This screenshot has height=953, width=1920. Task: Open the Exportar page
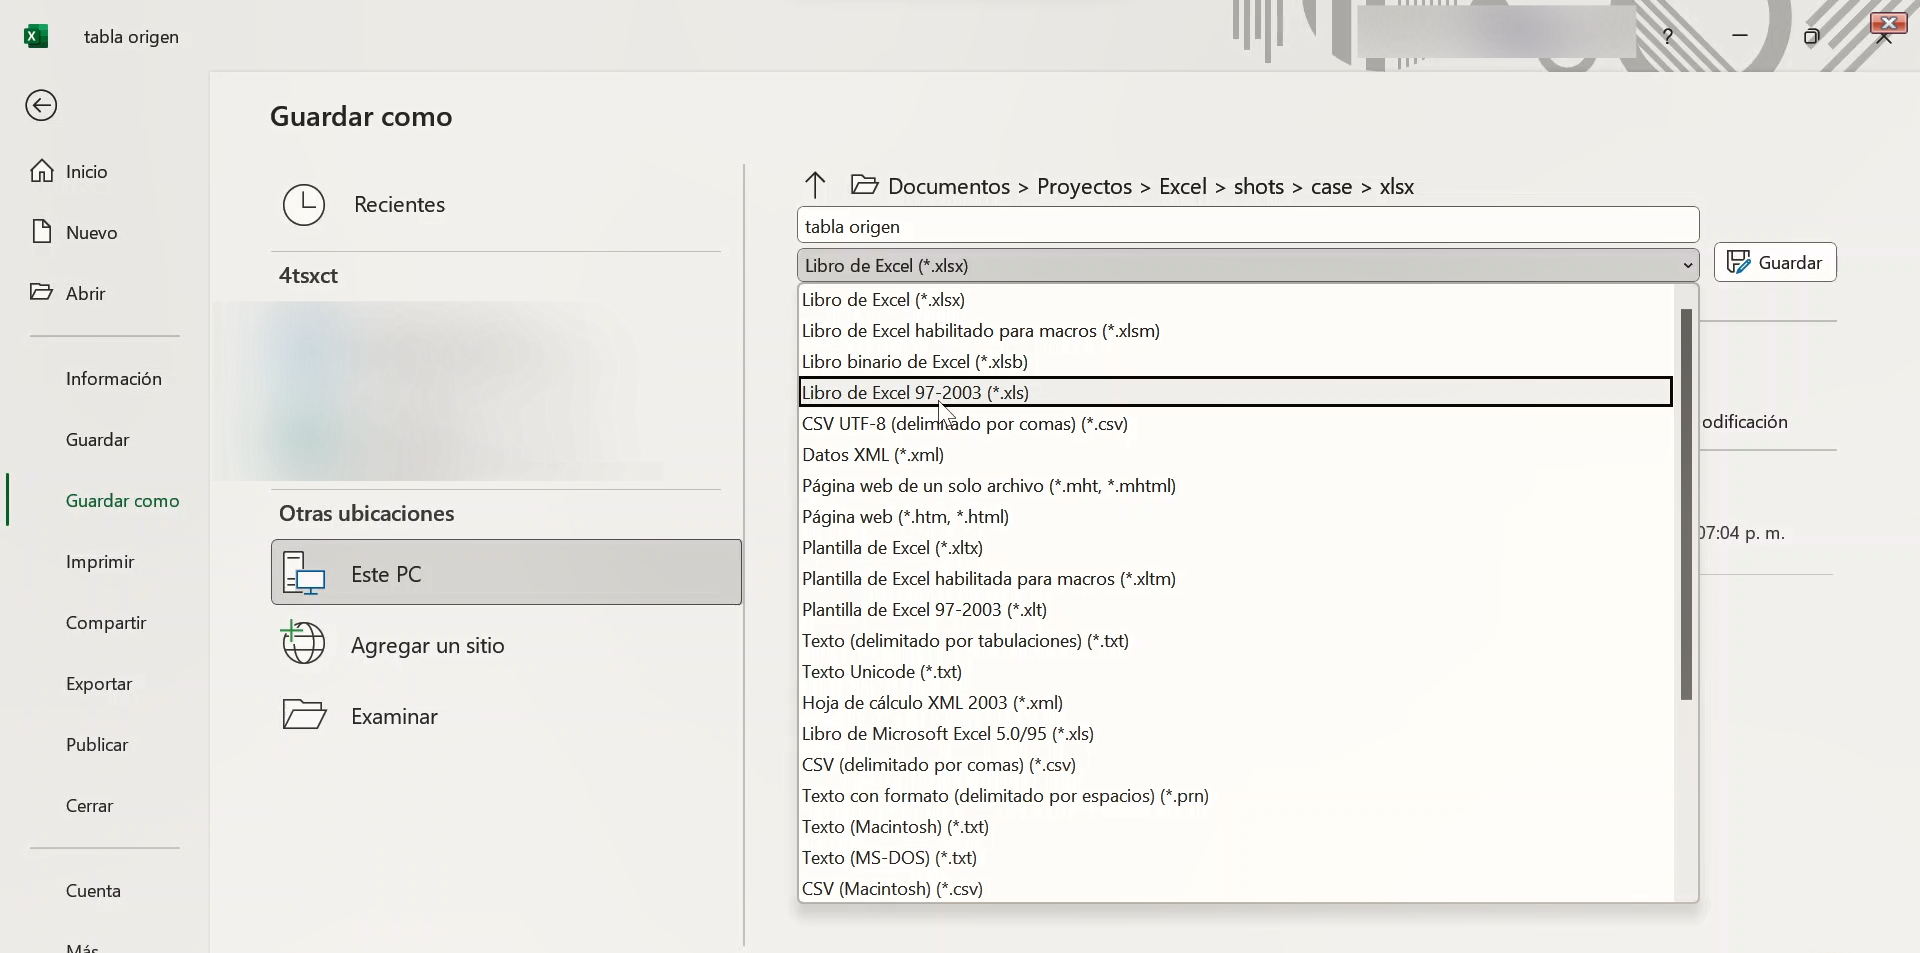coord(99,683)
